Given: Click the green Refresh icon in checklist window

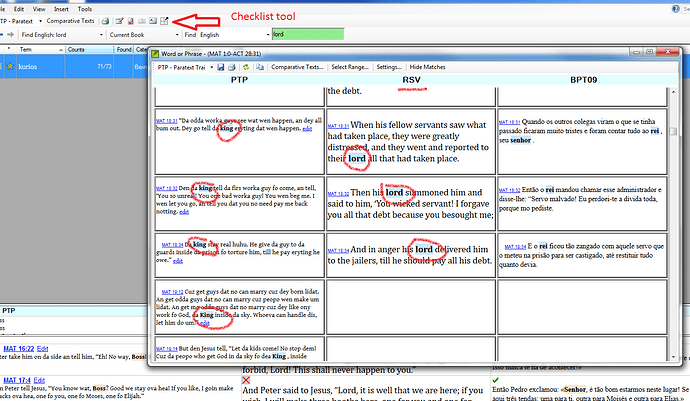Looking at the screenshot, I should pyautogui.click(x=246, y=67).
